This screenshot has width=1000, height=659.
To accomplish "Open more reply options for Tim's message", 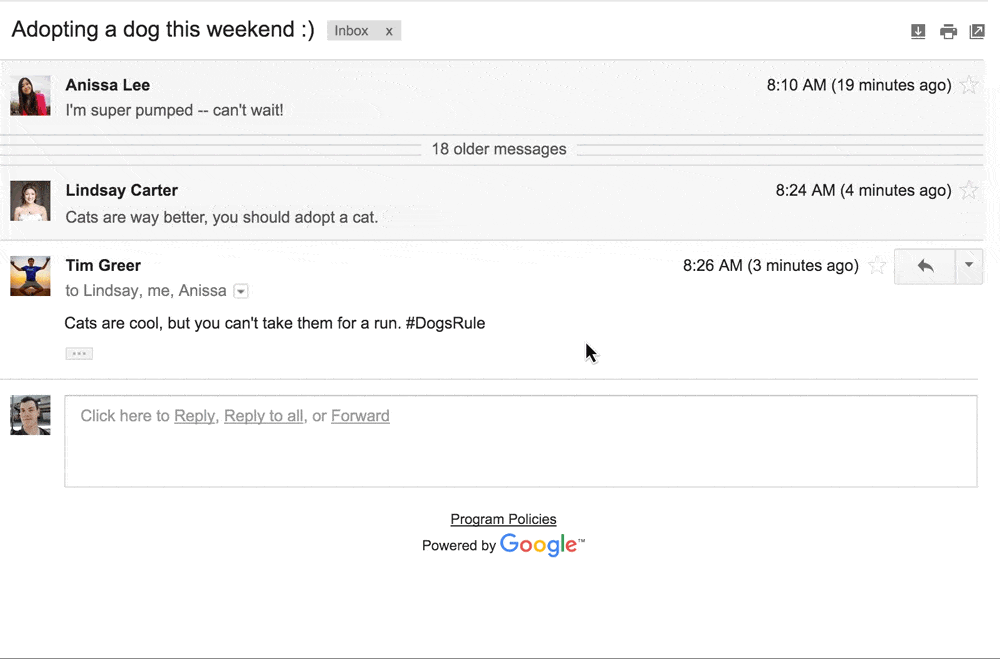I will click(967, 266).
